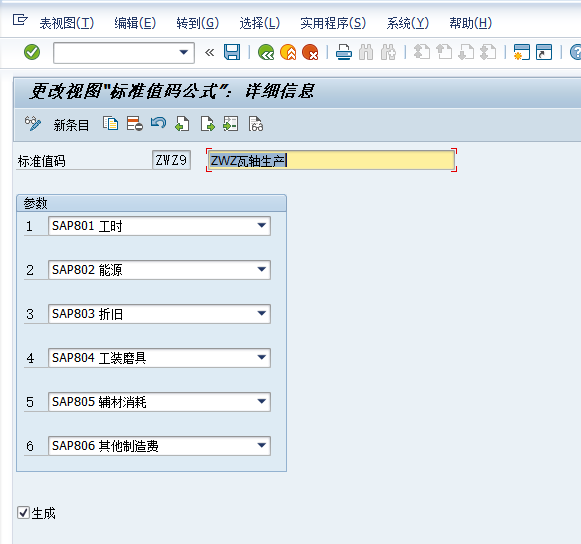The height and width of the screenshot is (544, 581).
Task: Click the ZWZ瓦轴生产 description field
Action: pyautogui.click(x=331, y=160)
